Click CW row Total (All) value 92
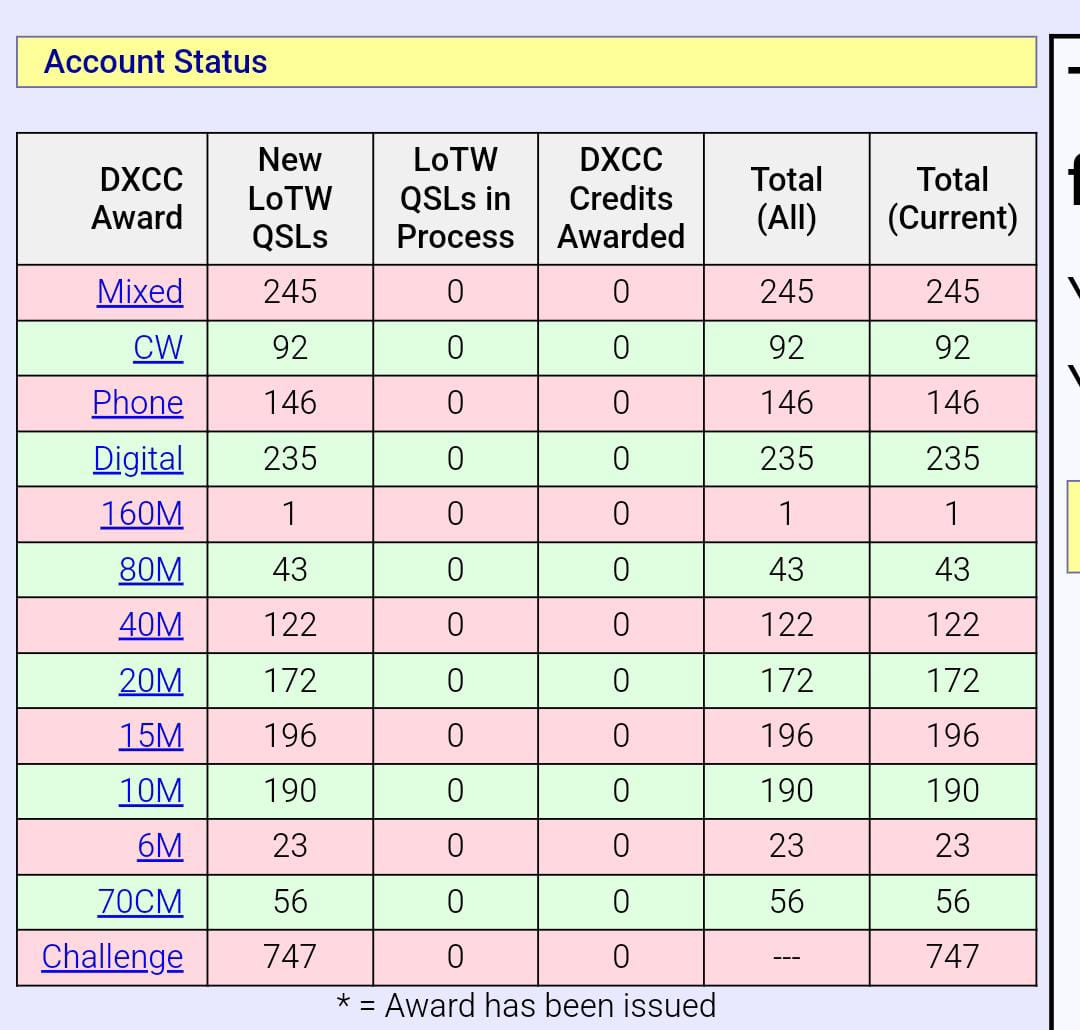 pos(787,348)
